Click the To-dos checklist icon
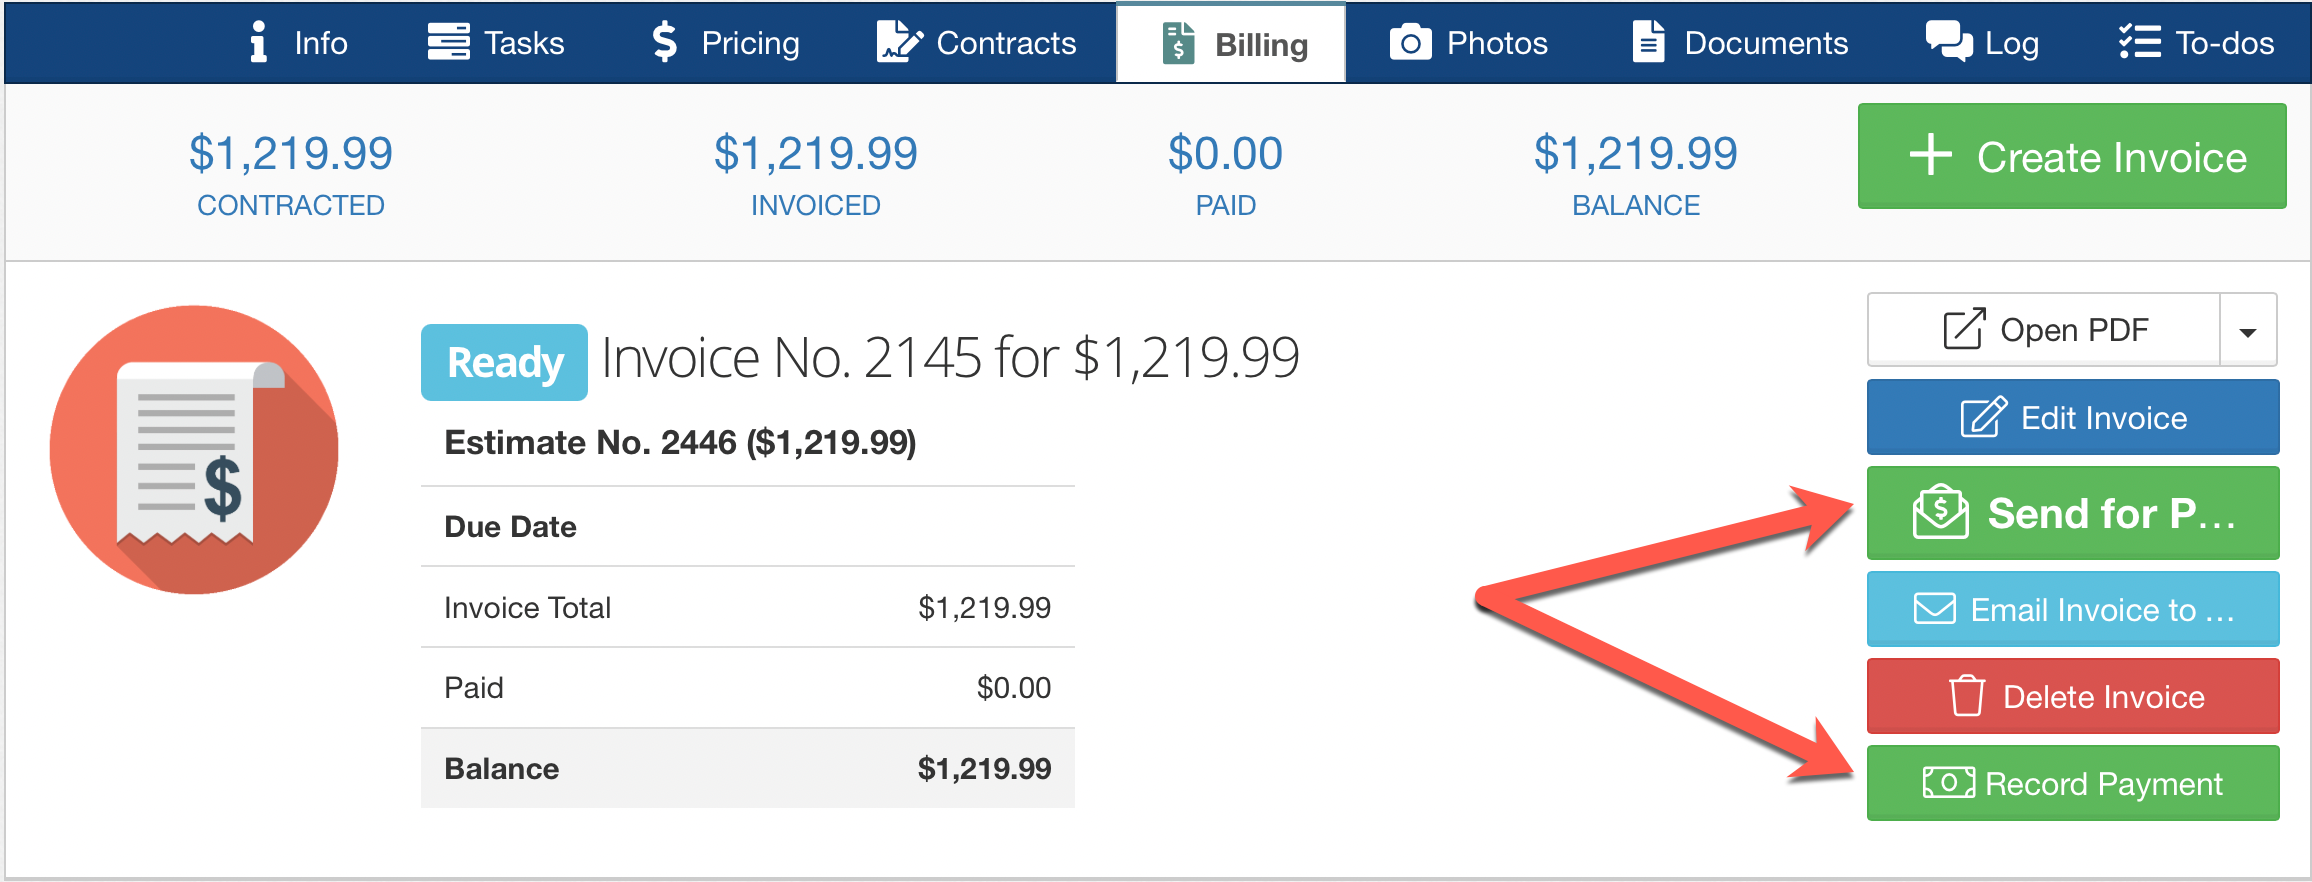 (2140, 43)
